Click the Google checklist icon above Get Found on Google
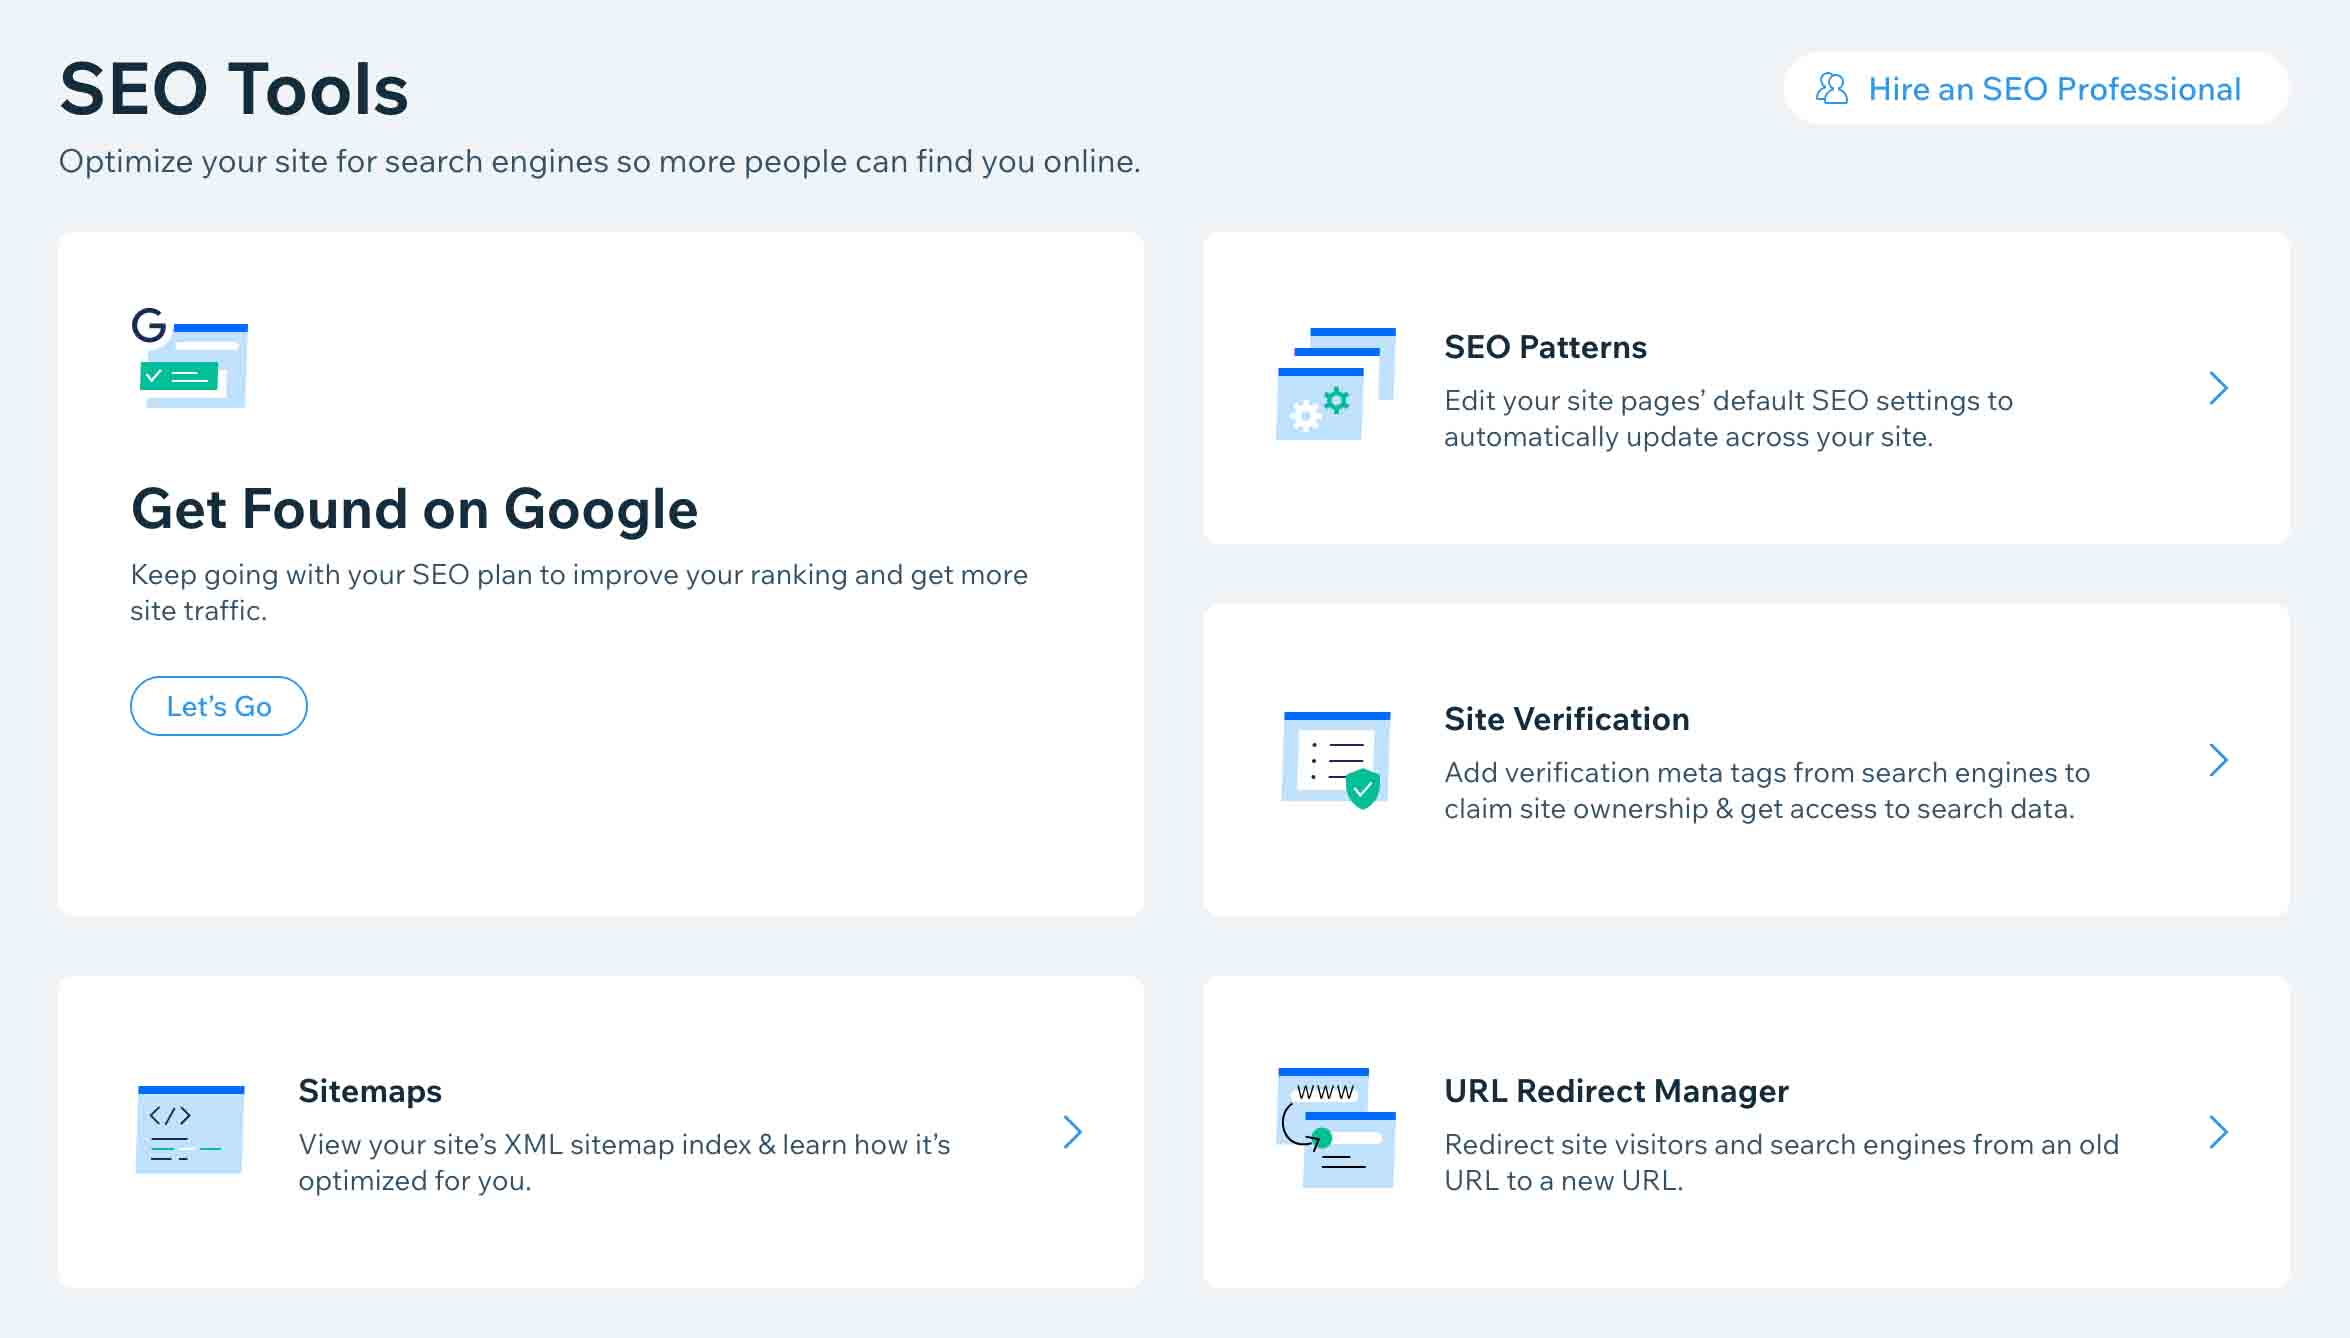Screen dimensions: 2350x1338 [x=190, y=357]
